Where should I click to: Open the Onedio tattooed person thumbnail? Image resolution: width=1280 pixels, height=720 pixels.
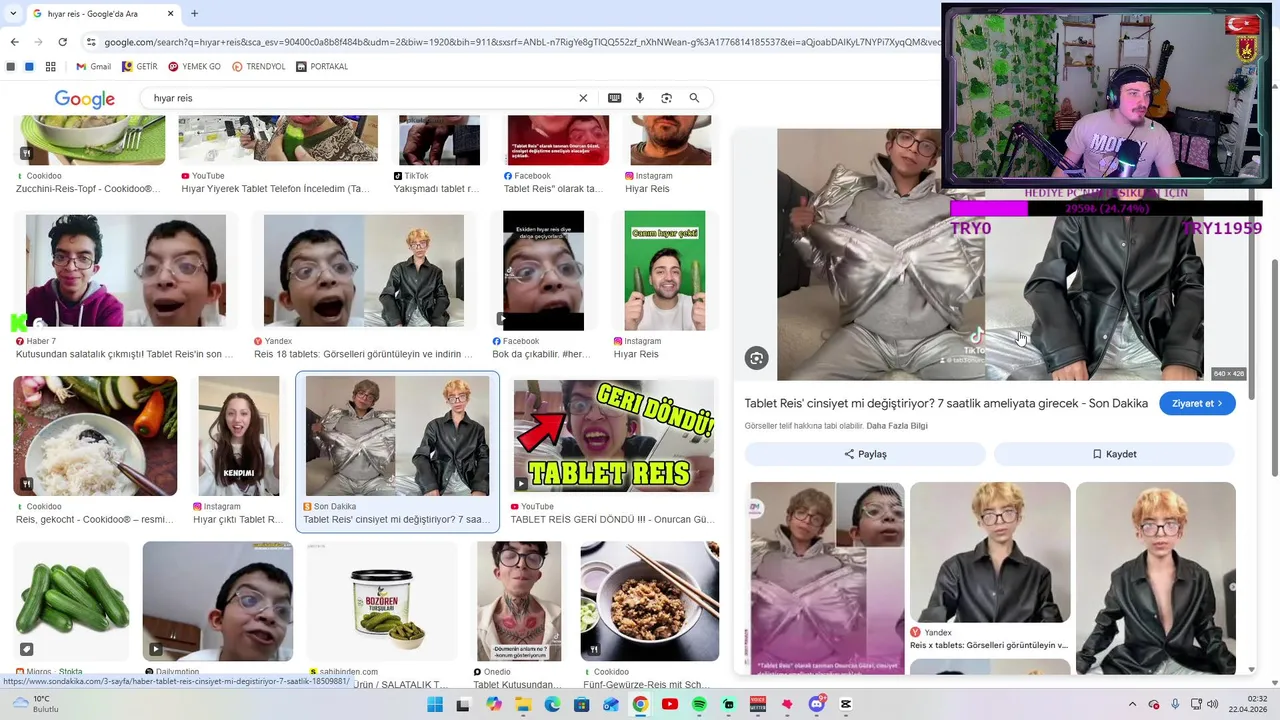[518, 601]
